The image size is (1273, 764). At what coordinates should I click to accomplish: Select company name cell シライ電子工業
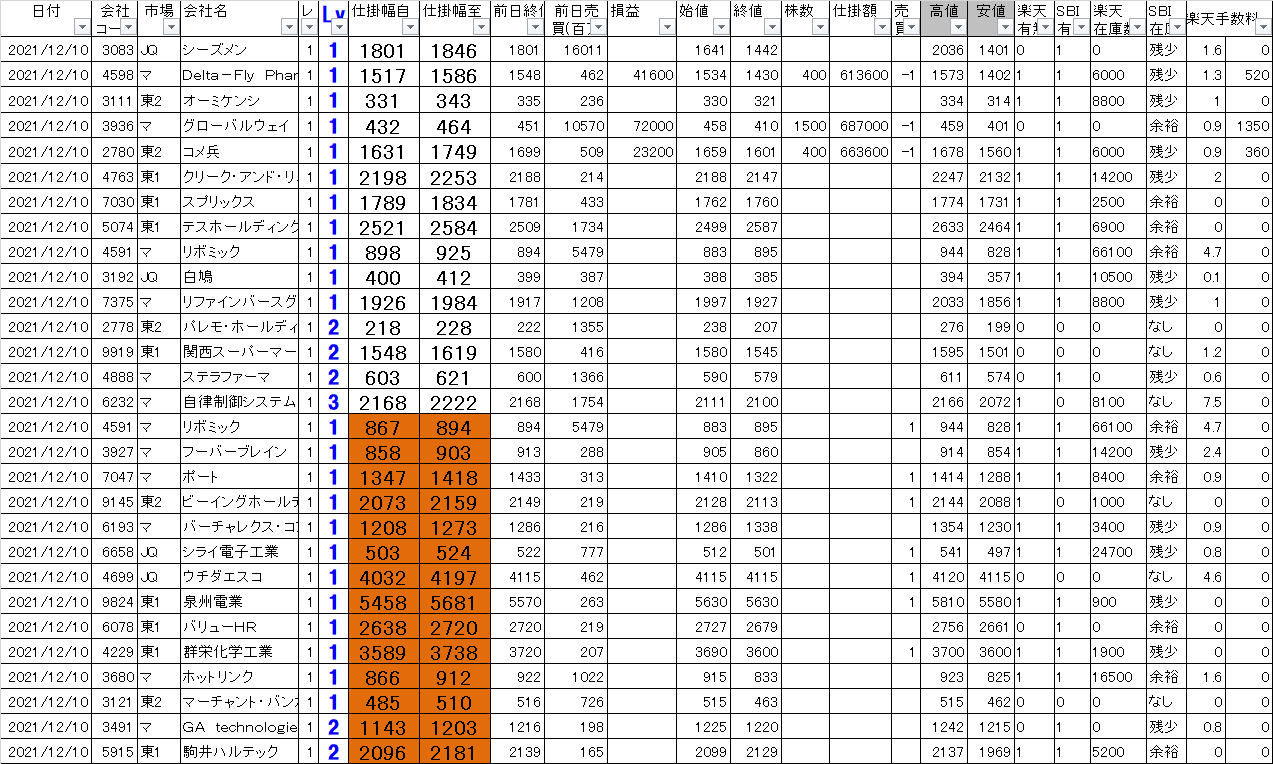tap(239, 551)
